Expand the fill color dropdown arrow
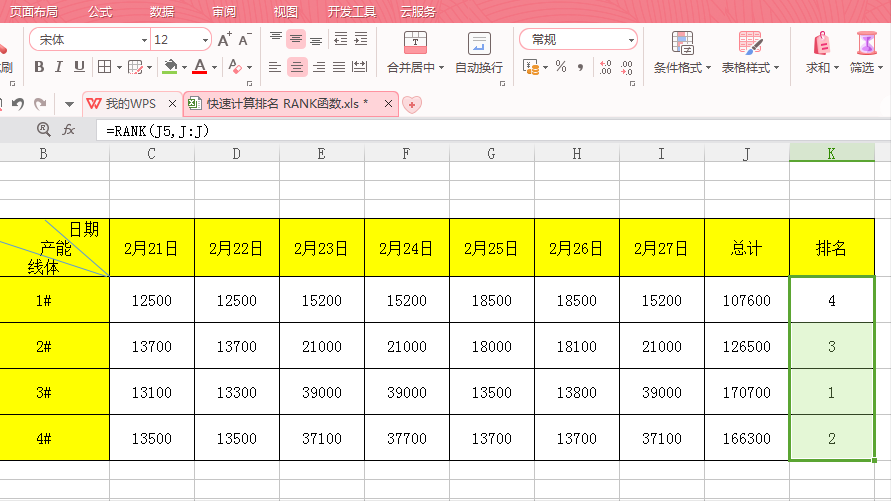This screenshot has width=891, height=501. 184,68
